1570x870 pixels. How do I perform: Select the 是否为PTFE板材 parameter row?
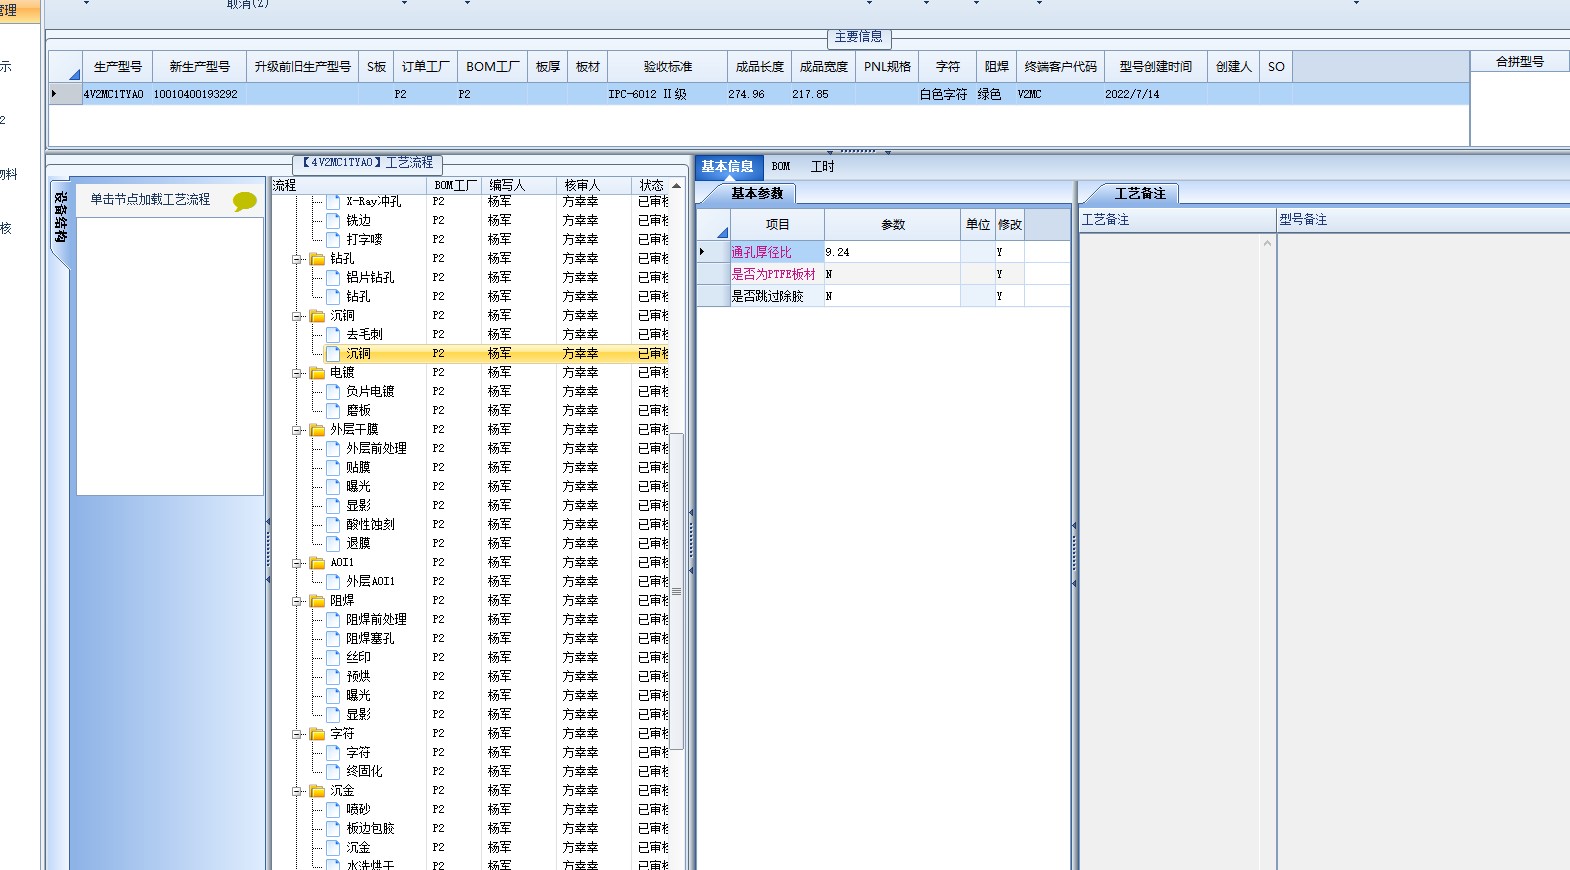coord(884,274)
